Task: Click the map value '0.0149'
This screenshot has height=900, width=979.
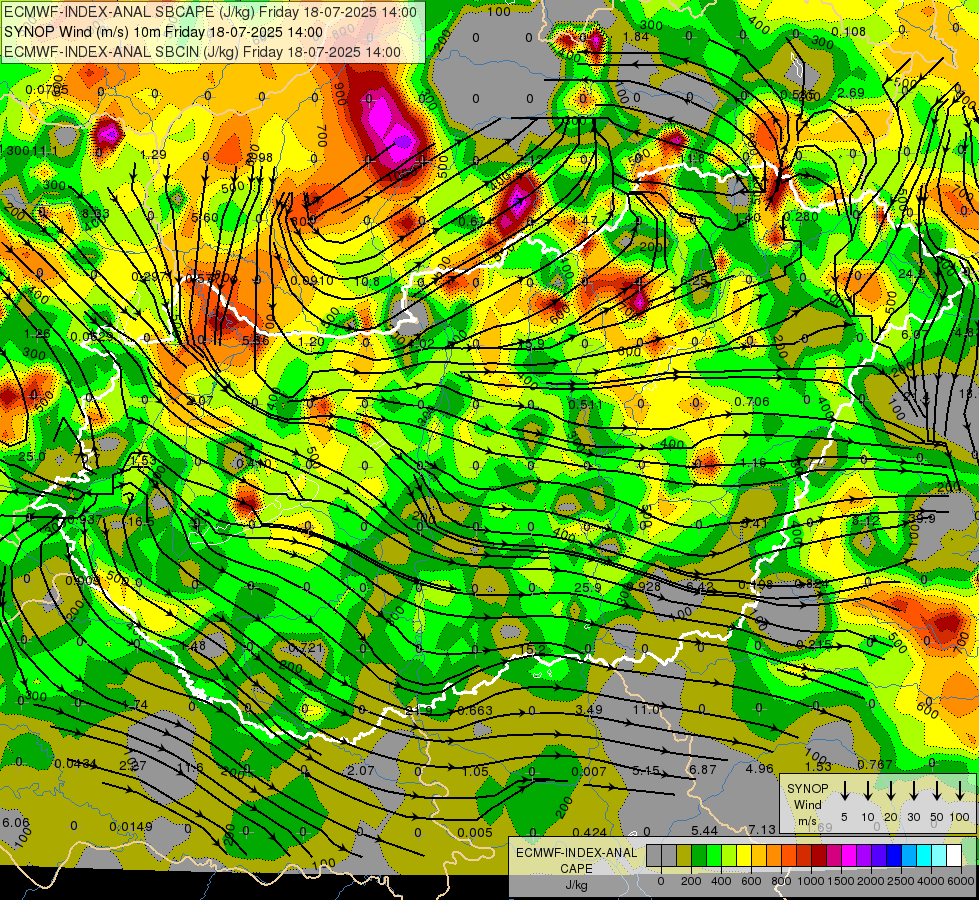Action: coord(130,827)
